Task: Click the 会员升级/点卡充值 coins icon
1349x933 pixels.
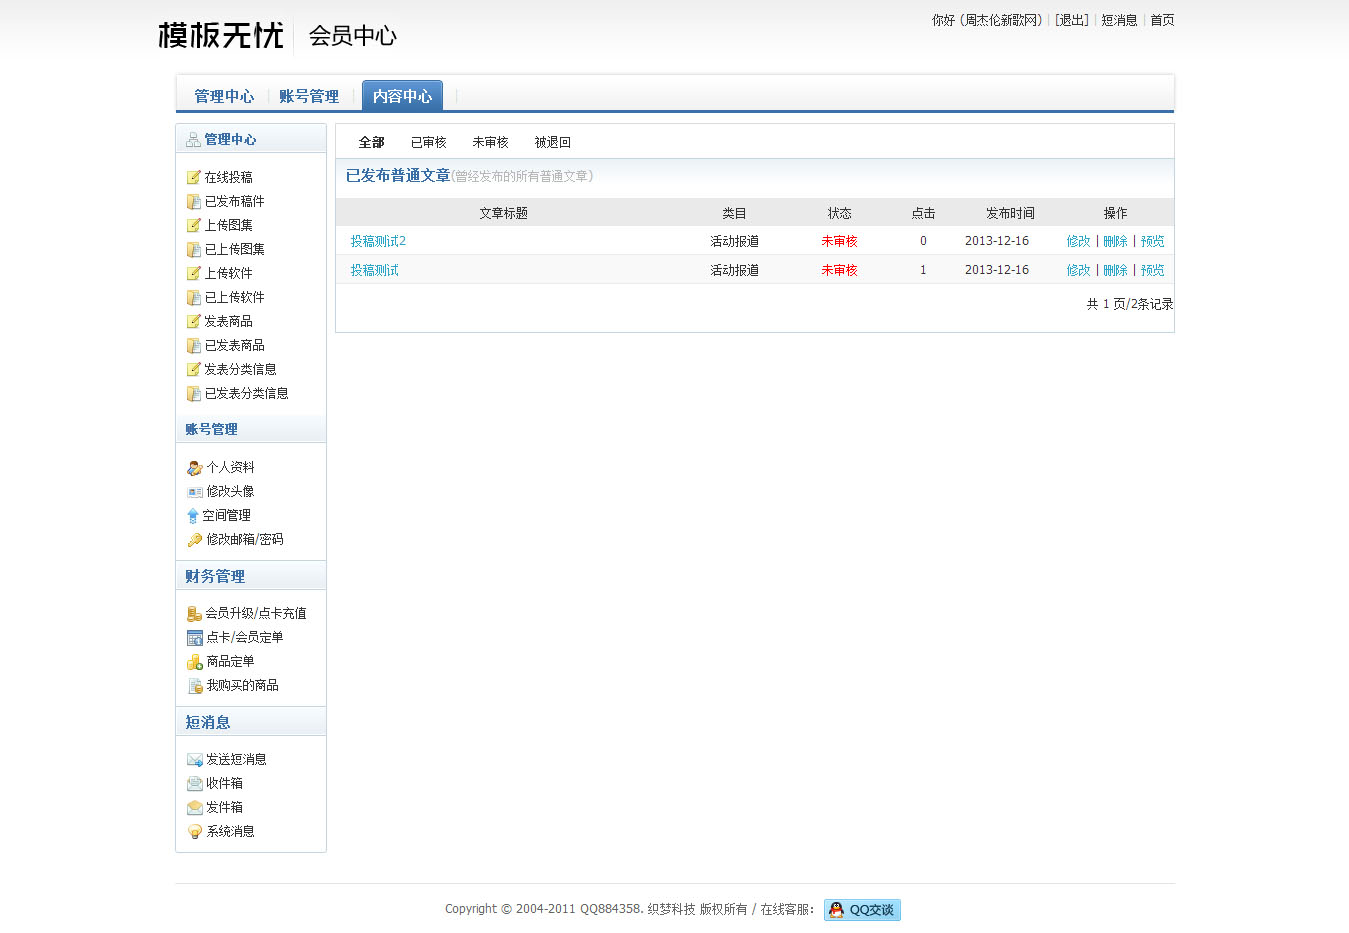Action: point(195,614)
